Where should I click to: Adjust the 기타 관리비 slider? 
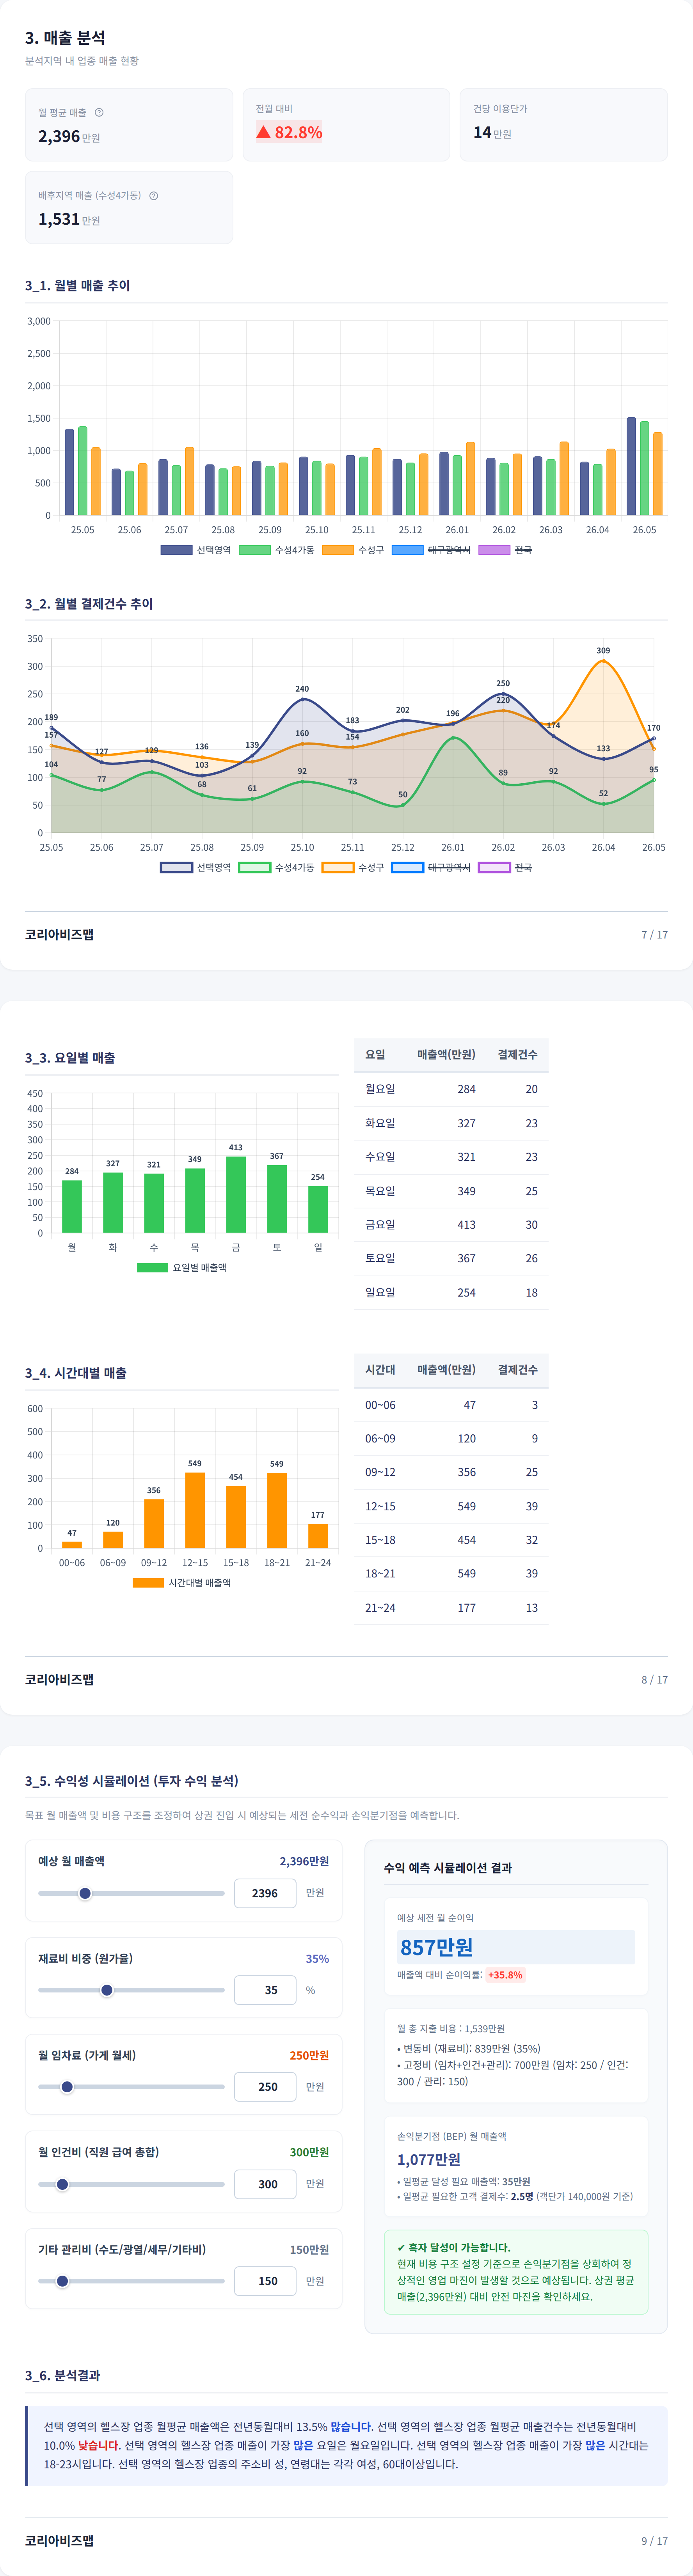point(131,2281)
